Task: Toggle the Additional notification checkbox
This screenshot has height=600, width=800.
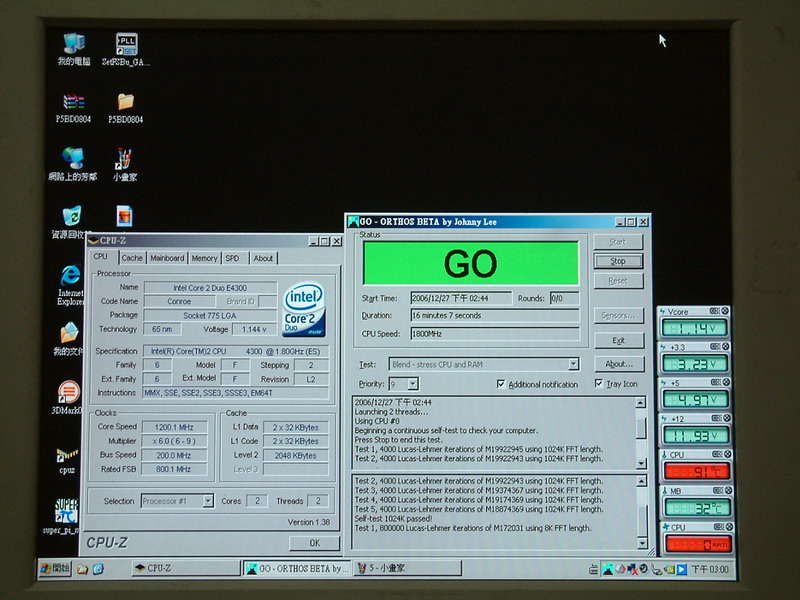Action: click(x=501, y=384)
